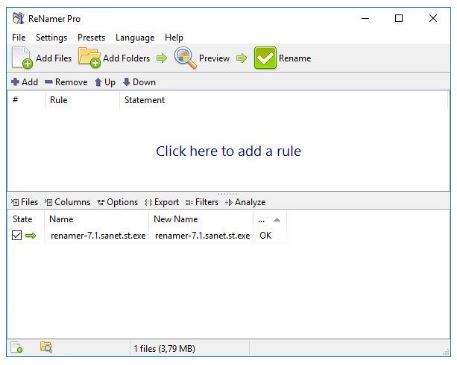Image resolution: width=457 pixels, height=365 pixels.
Task: Move the rule Down
Action: coord(139,82)
